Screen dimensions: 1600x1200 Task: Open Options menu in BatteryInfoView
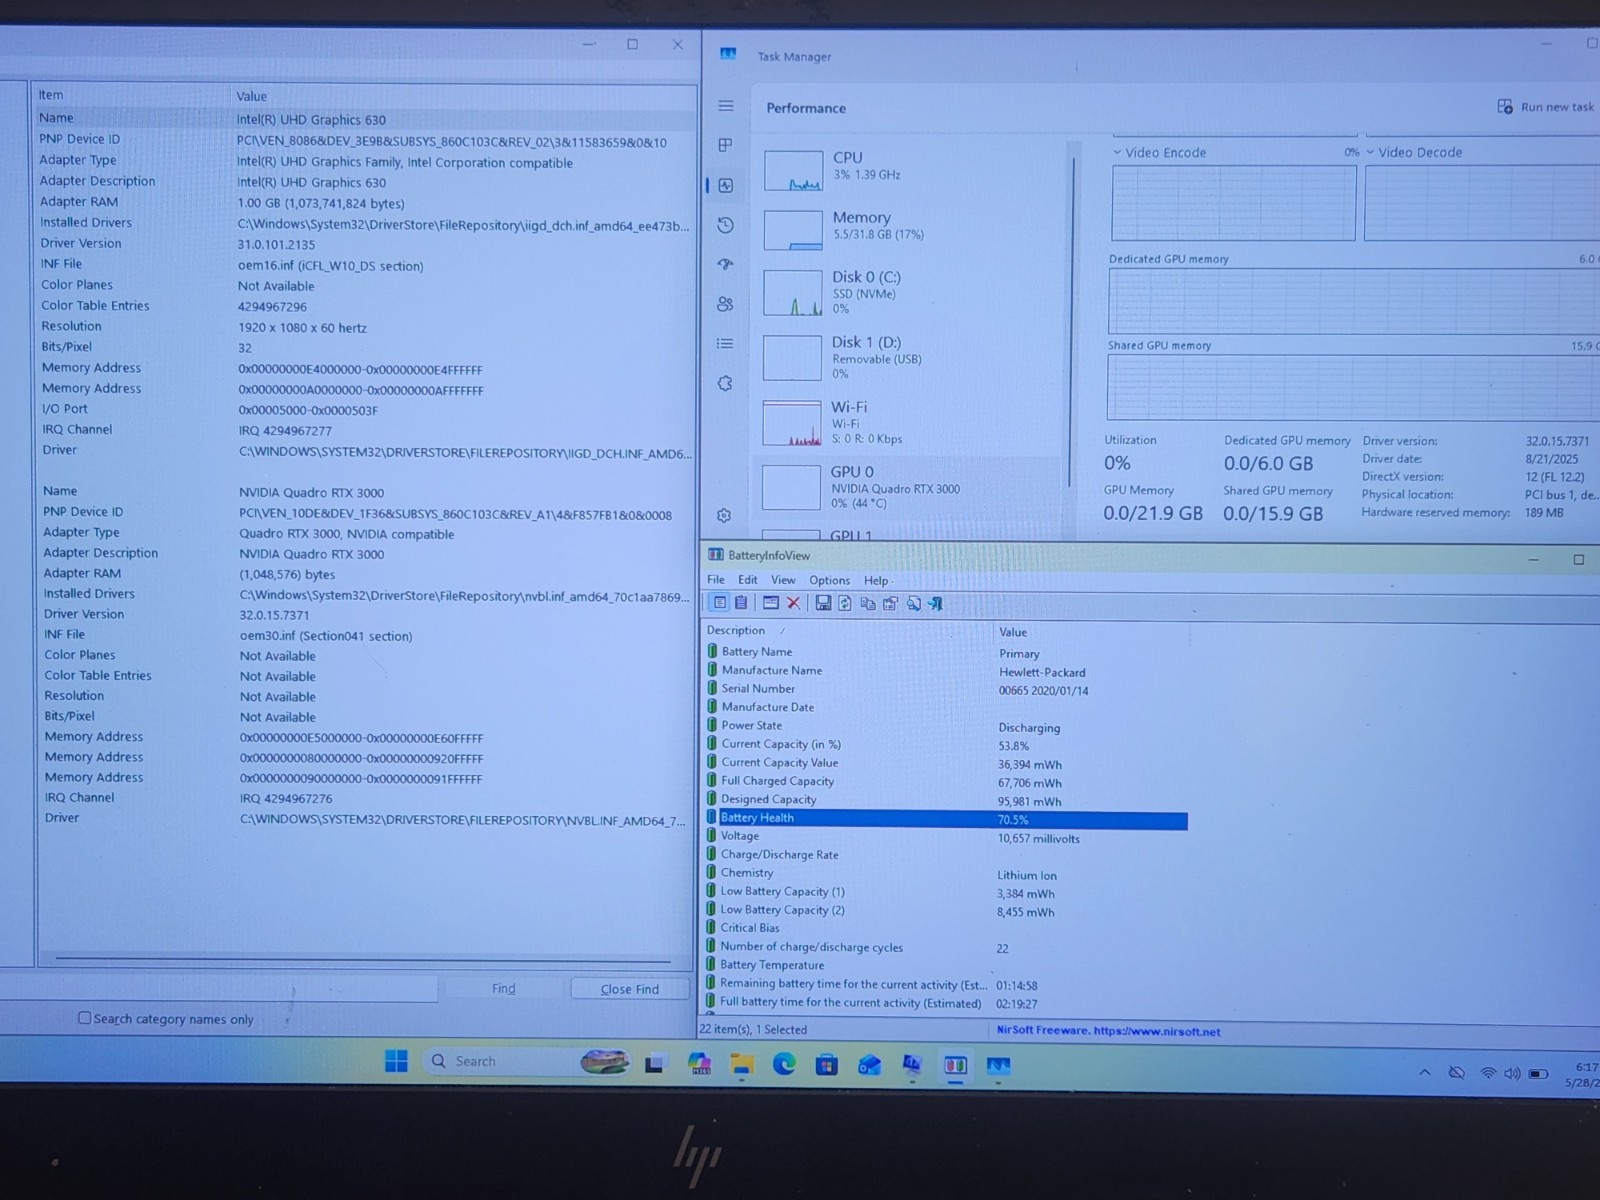point(829,580)
